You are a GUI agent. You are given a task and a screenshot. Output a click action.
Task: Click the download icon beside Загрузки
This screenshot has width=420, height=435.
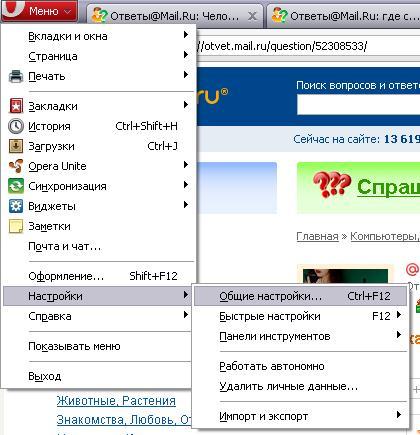pos(16,146)
